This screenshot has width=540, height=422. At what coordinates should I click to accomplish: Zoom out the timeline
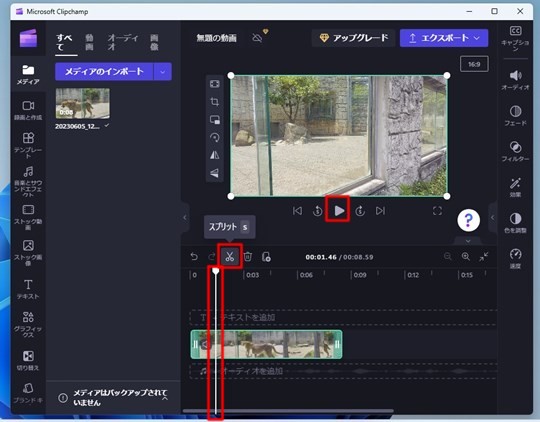tap(448, 256)
